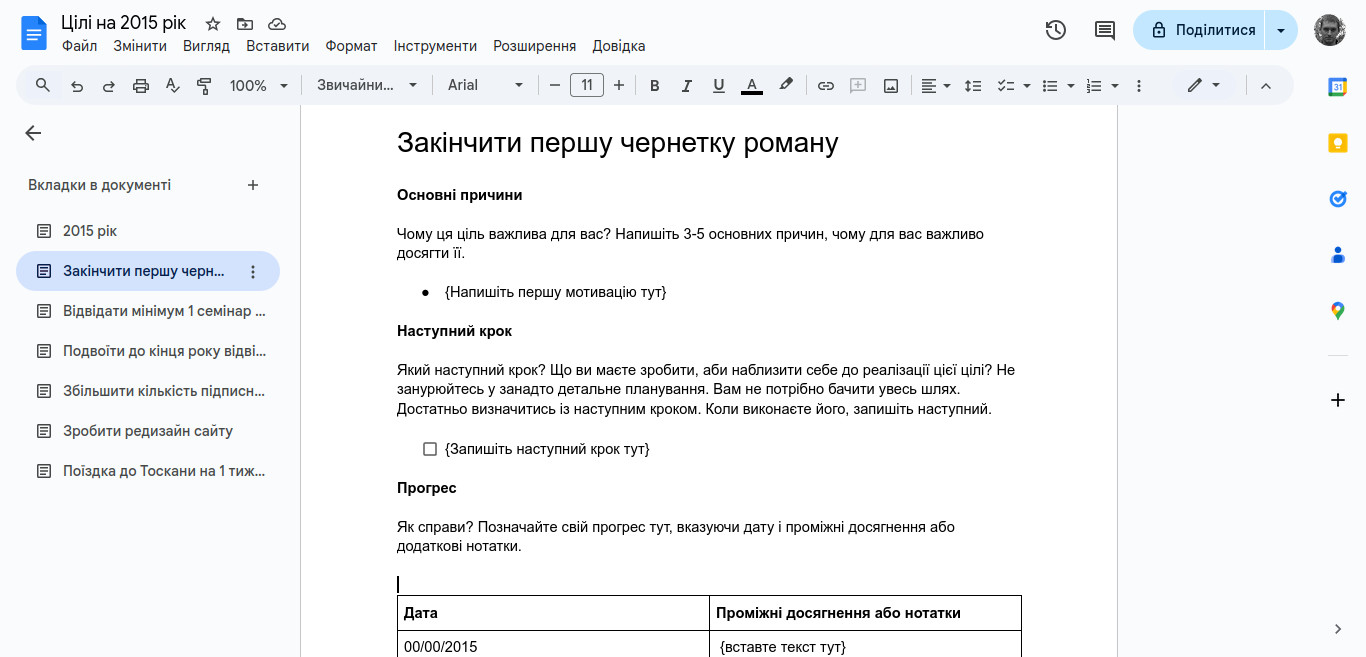Open the checklist dropdown arrow
Screen dimensions: 1366x657
[1027, 86]
